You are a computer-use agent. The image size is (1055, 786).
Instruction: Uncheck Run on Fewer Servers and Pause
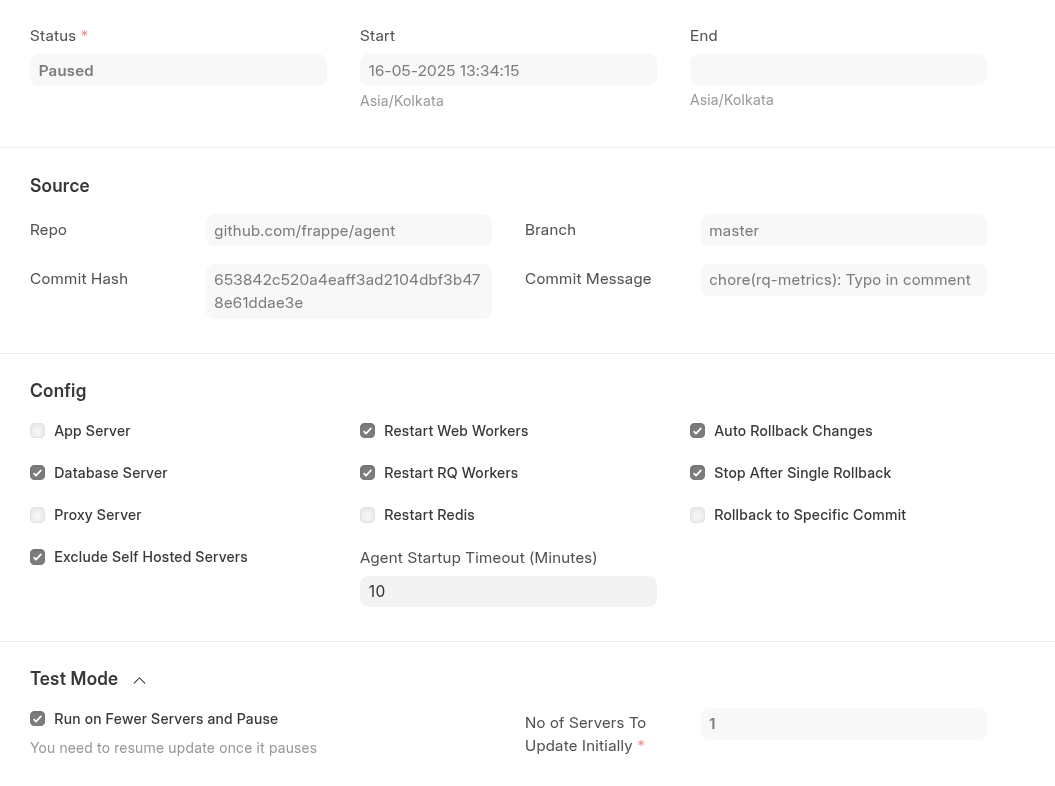click(38, 719)
